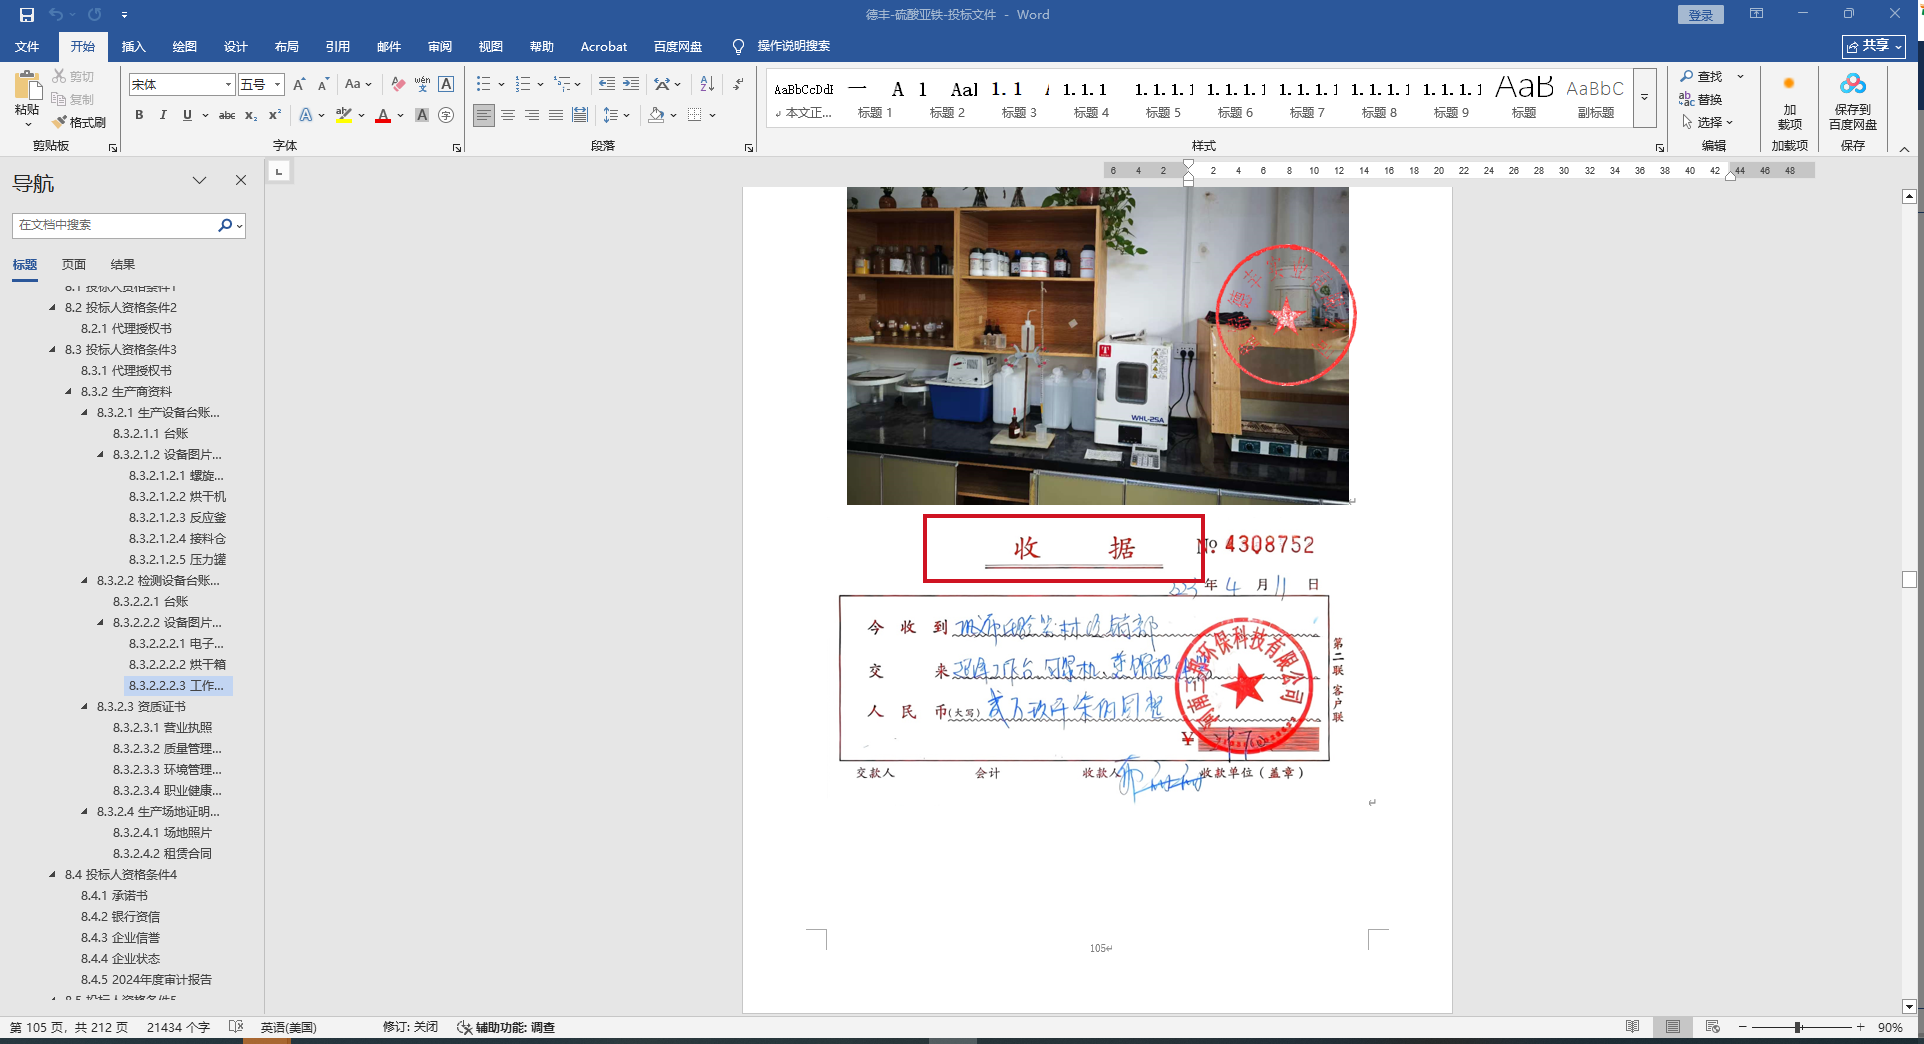Toggle subscript formatting
This screenshot has width=1924, height=1044.
[x=251, y=116]
